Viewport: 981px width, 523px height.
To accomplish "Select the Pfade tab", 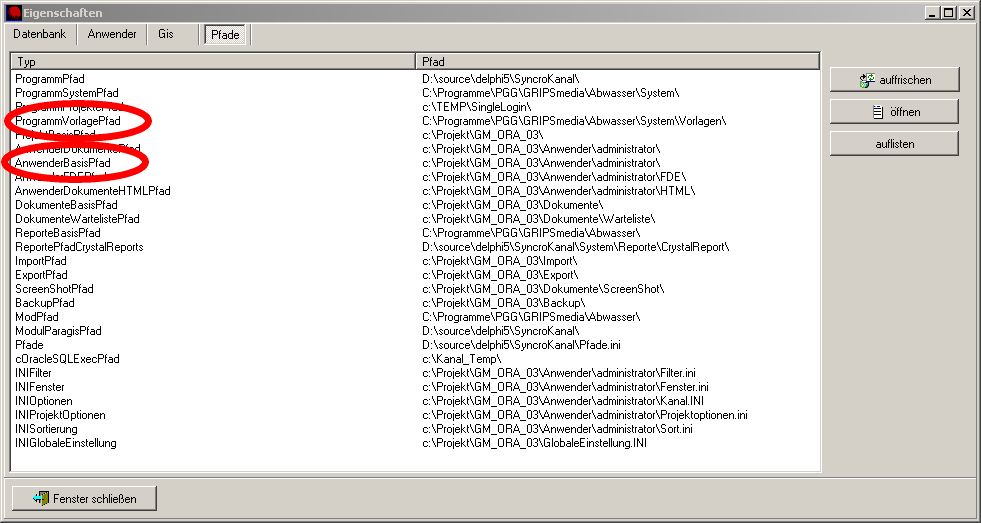I will click(225, 35).
